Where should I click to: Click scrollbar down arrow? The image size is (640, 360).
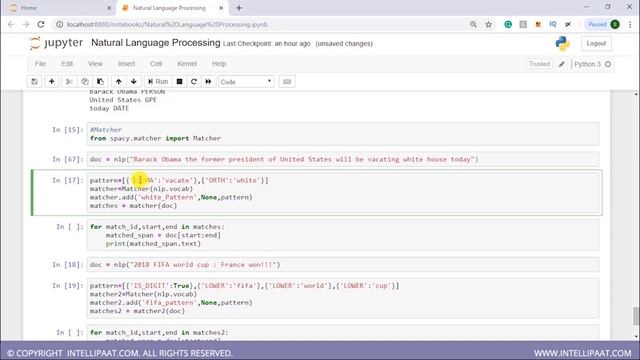tap(636, 337)
